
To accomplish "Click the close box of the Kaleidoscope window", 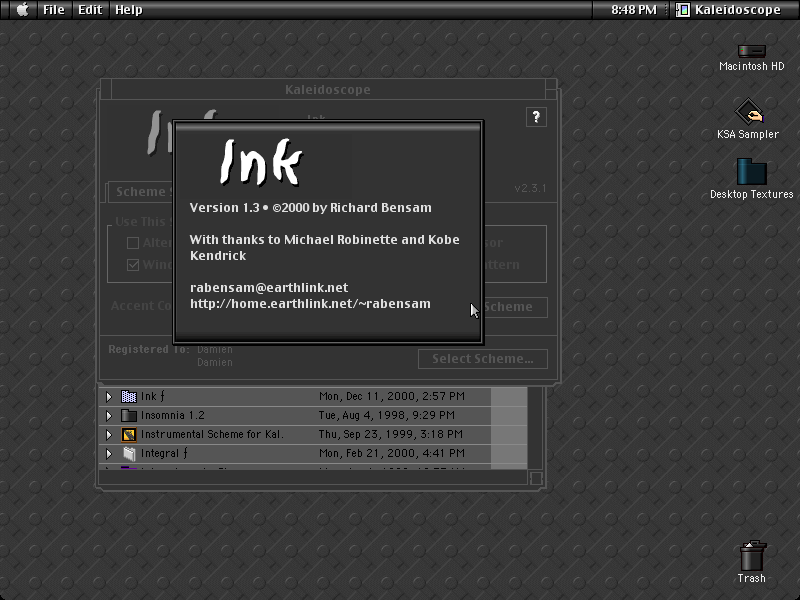I will (106, 90).
